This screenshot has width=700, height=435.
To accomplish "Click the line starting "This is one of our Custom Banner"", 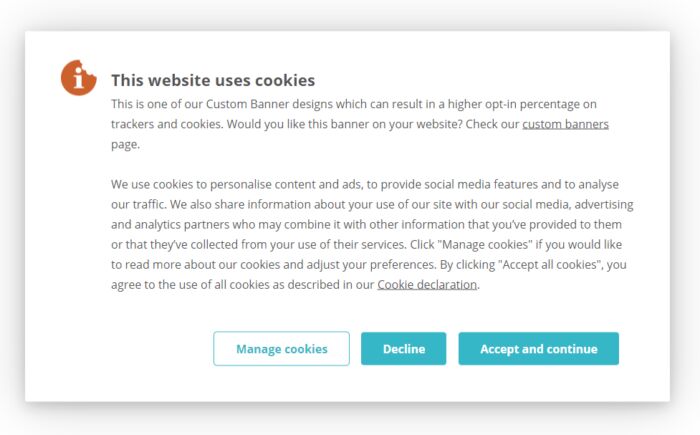I will (x=353, y=104).
